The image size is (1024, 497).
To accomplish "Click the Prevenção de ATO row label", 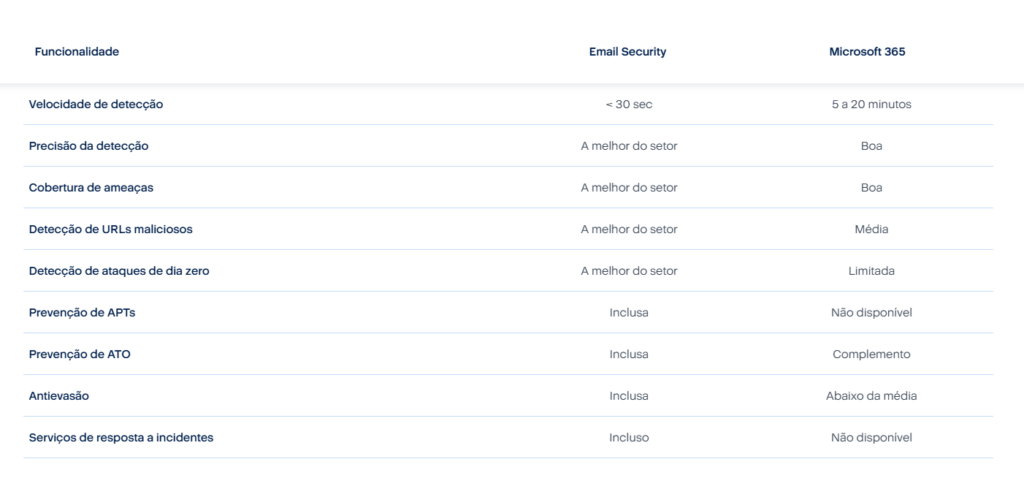I will [80, 354].
